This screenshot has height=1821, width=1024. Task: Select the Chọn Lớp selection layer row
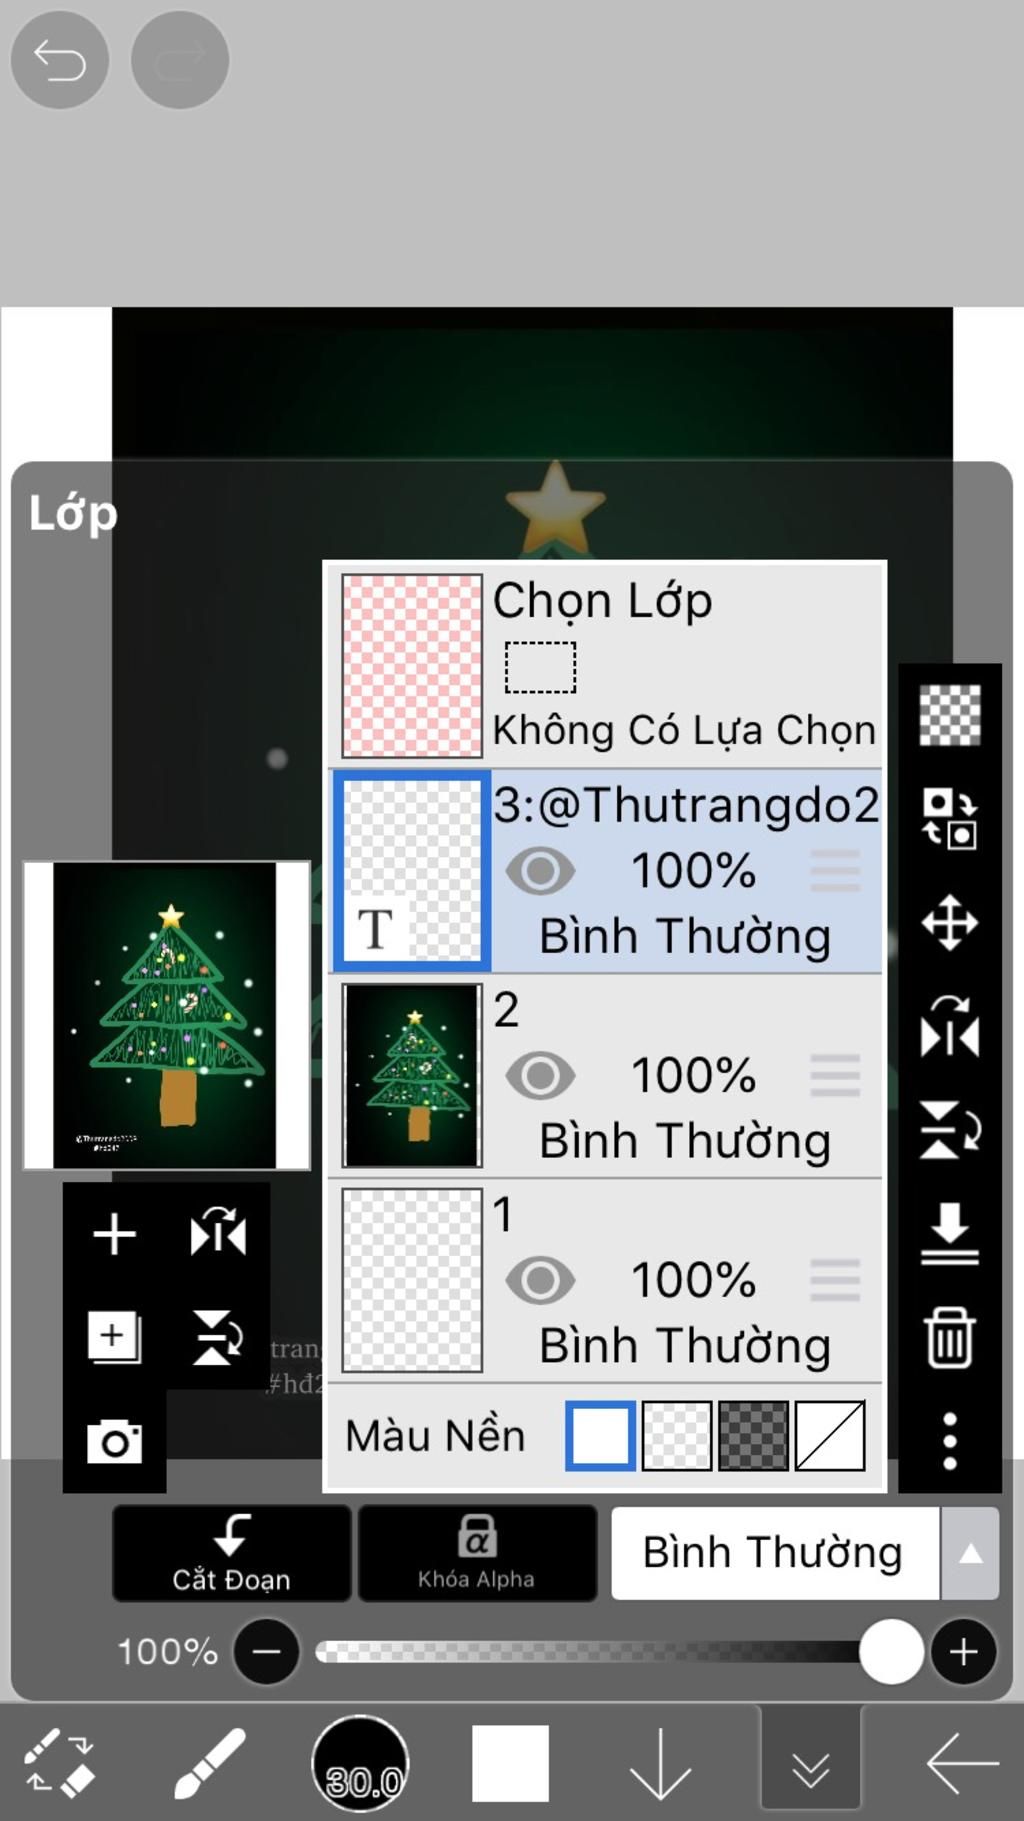[605, 665]
